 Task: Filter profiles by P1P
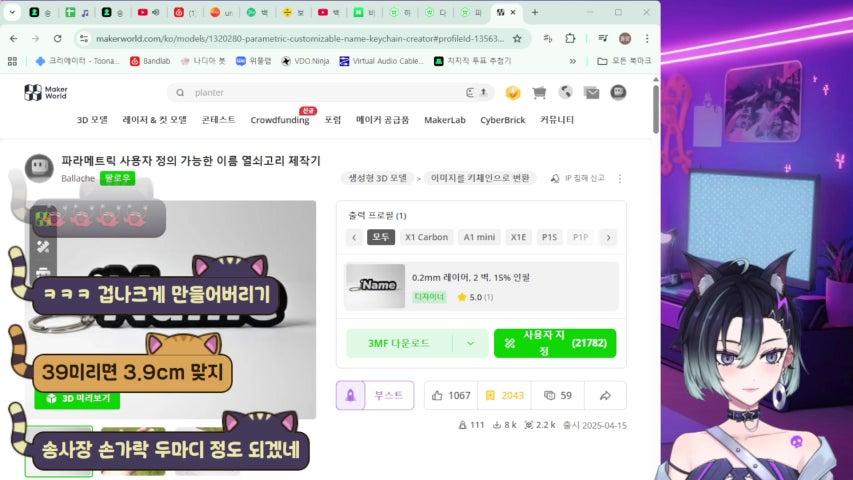point(580,237)
